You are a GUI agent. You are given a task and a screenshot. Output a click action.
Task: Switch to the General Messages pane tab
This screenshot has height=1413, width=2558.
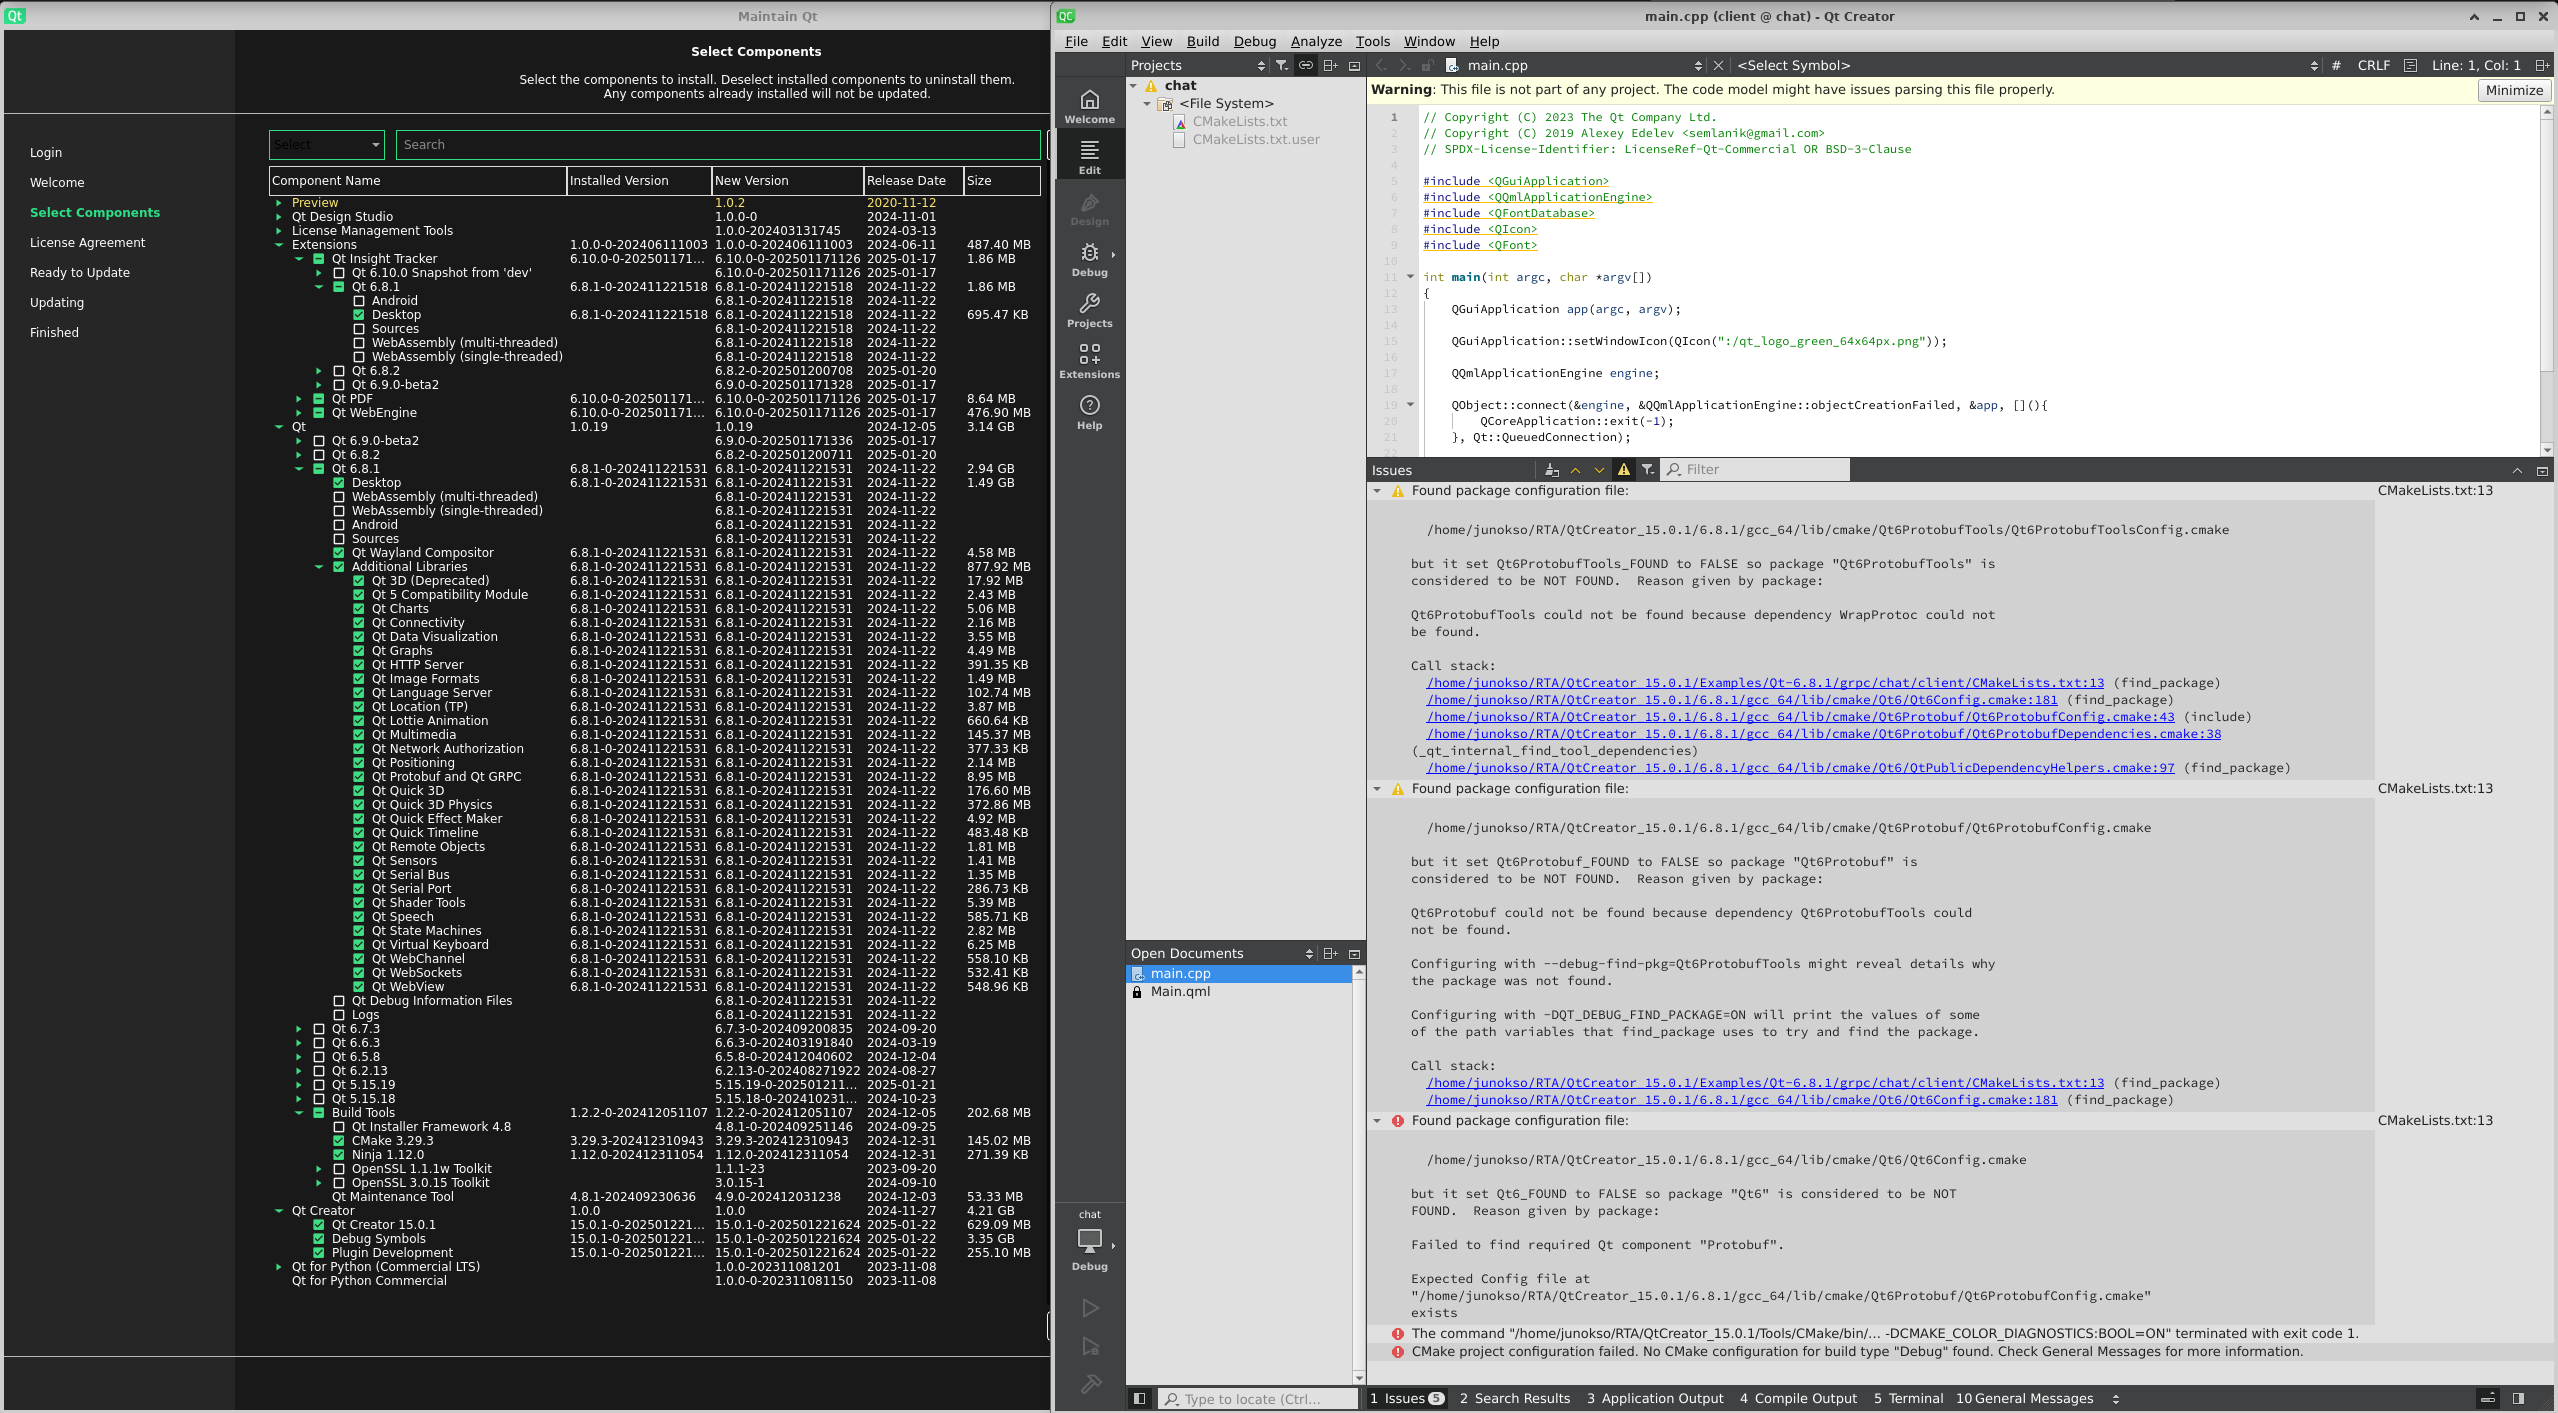(x=2025, y=1399)
